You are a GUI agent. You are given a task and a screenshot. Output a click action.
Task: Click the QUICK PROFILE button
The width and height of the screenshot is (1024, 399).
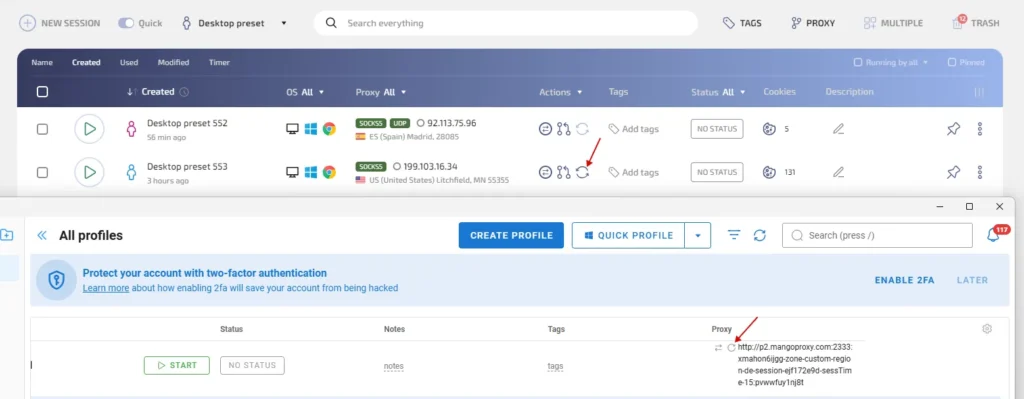pyautogui.click(x=628, y=236)
